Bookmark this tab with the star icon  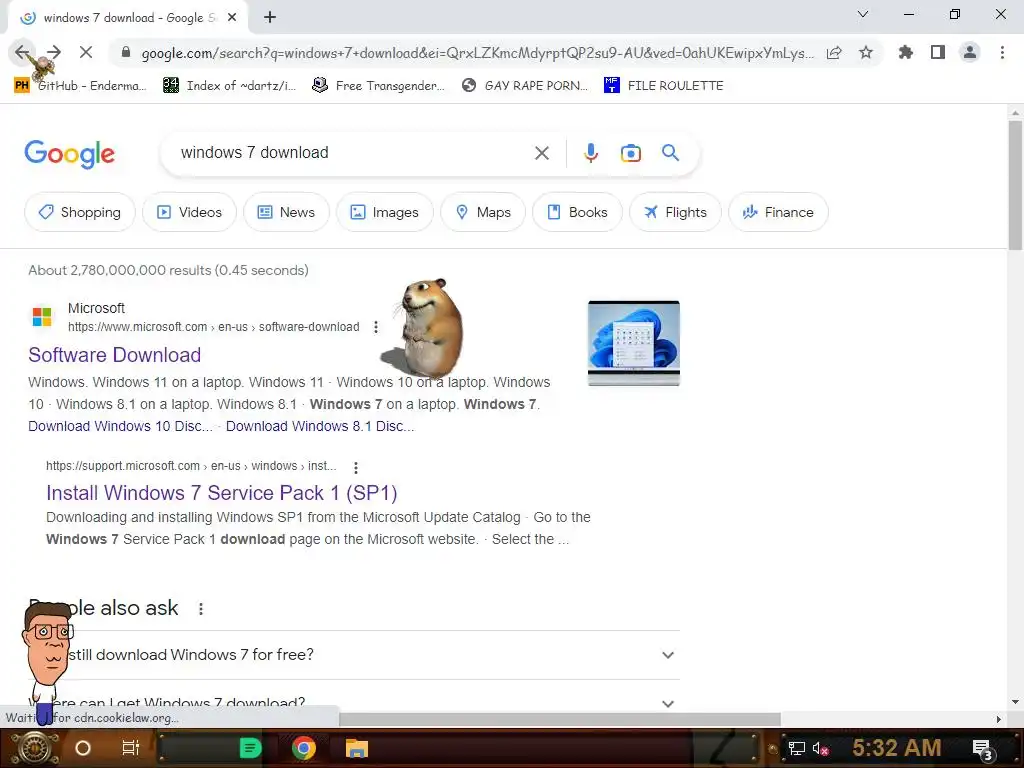click(866, 52)
